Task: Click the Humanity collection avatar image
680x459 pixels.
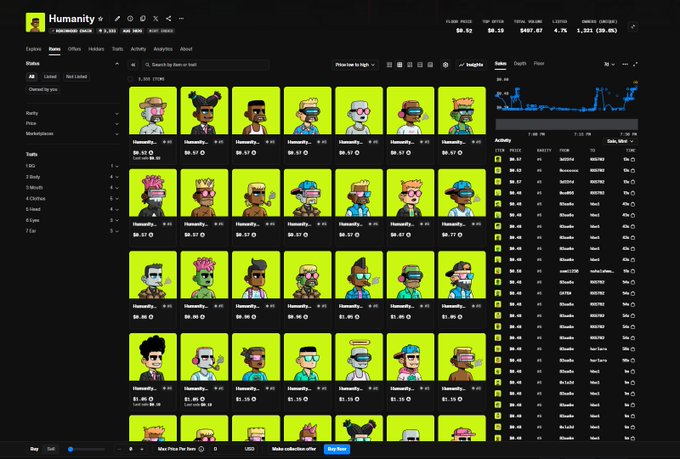Action: point(35,22)
